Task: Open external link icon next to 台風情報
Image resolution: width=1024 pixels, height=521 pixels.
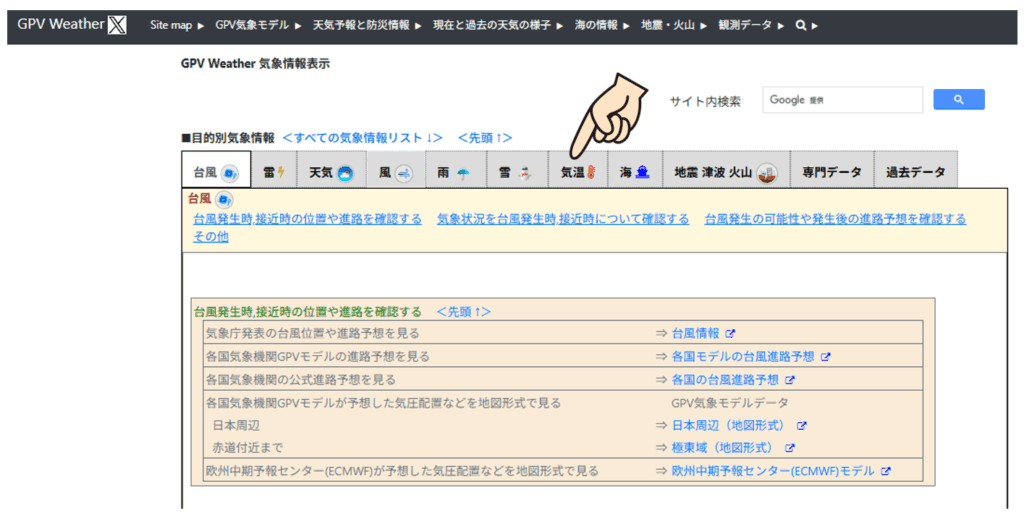Action: click(730, 333)
